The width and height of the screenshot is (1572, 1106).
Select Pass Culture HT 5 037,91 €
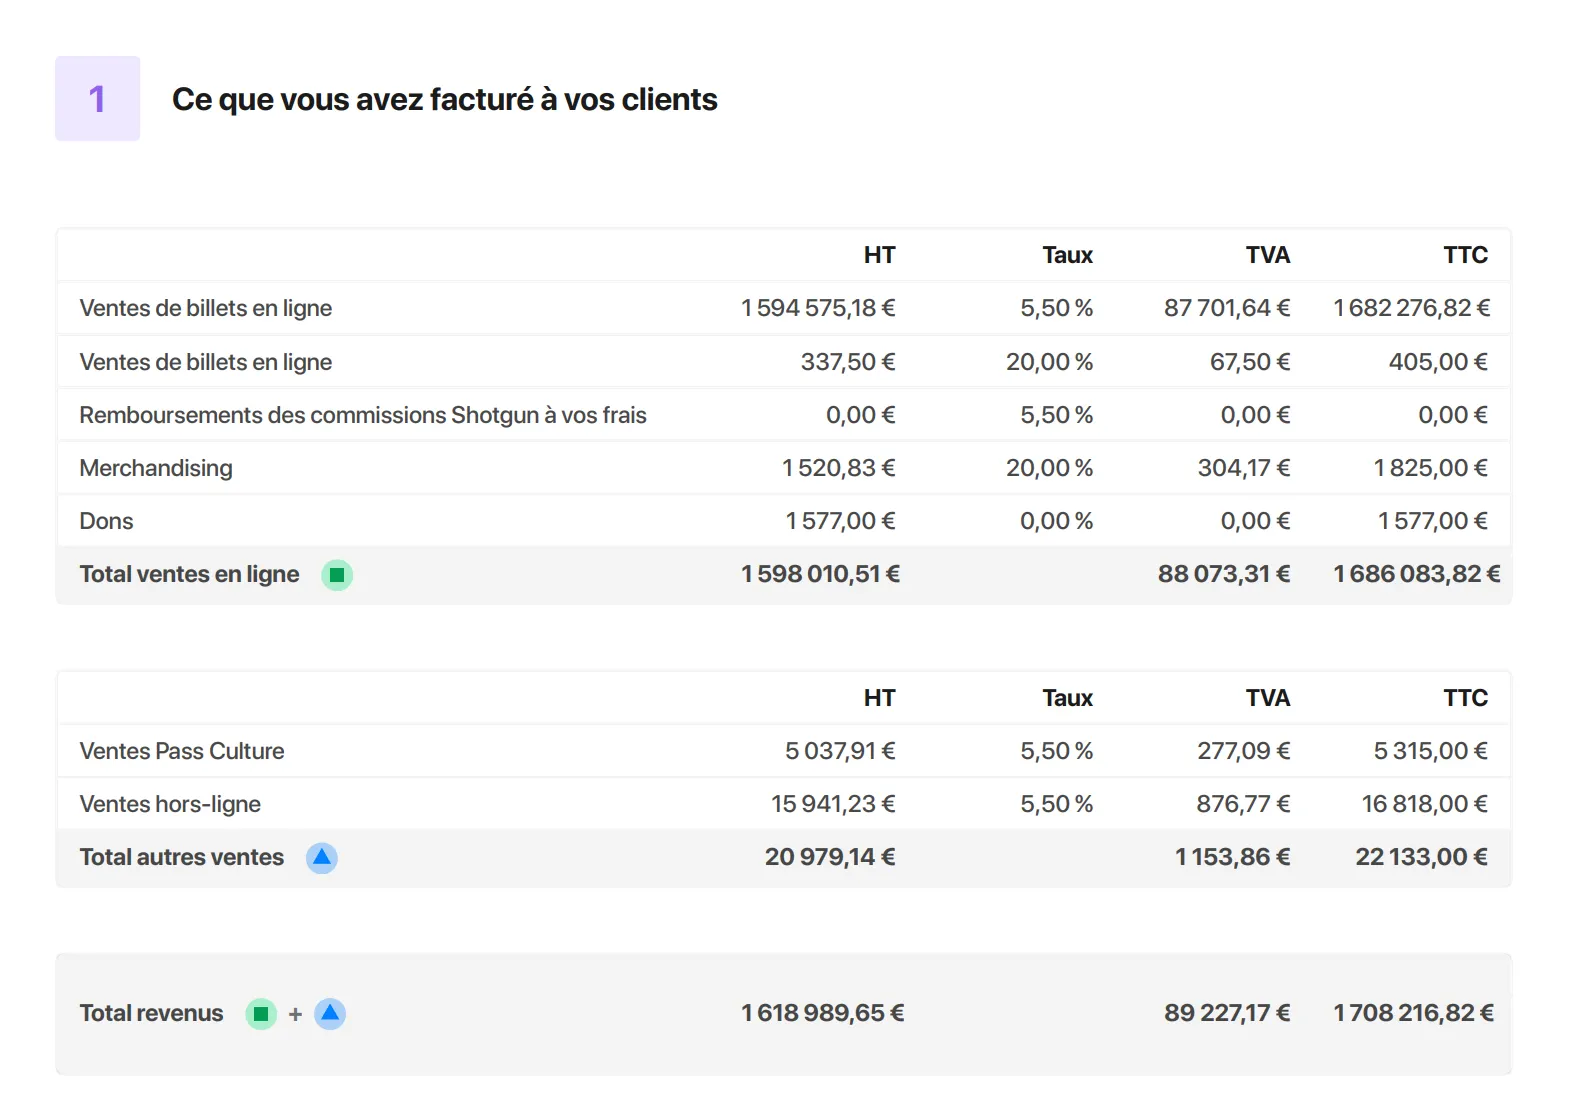(x=840, y=751)
